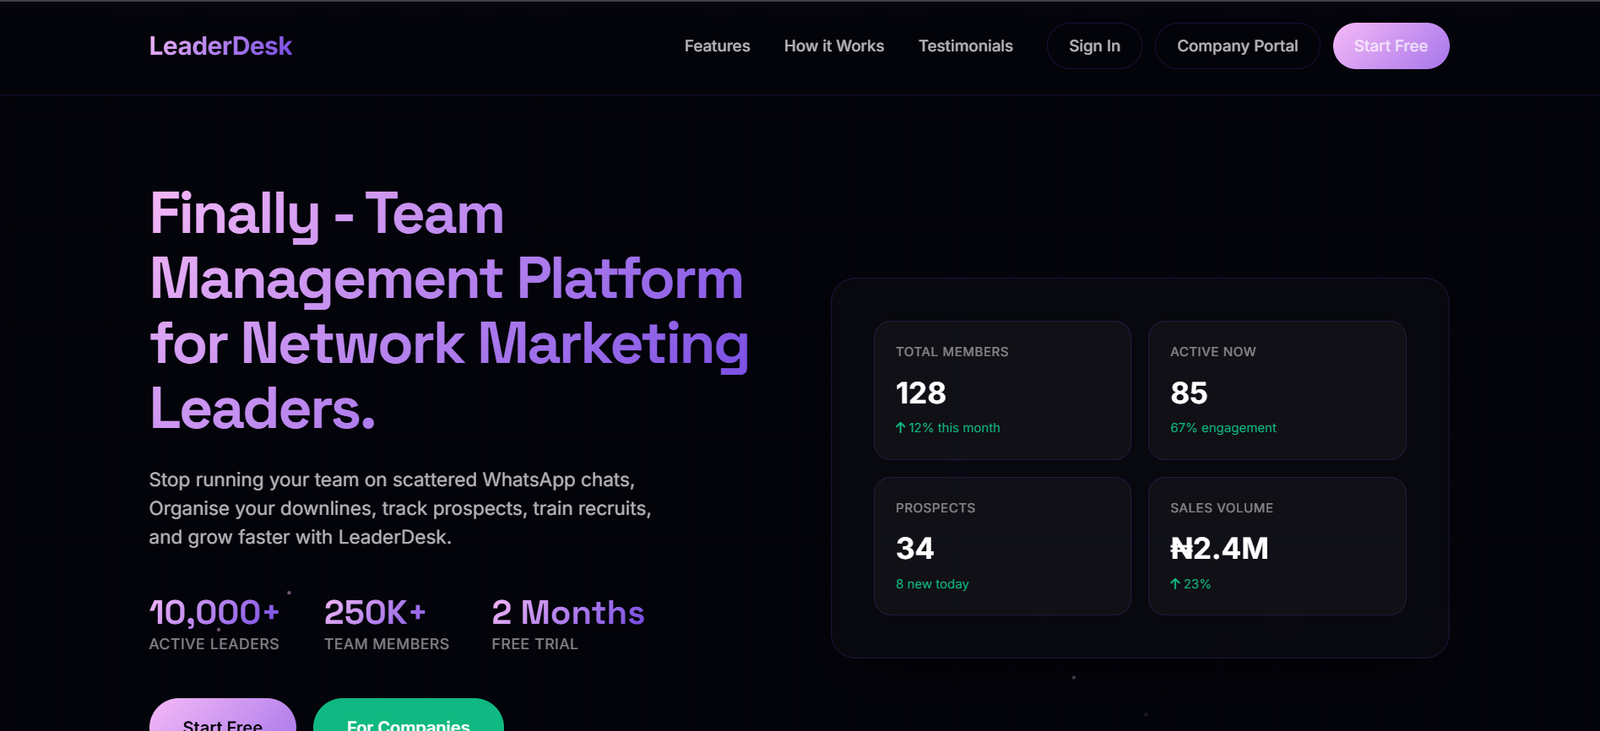This screenshot has width=1600, height=731.
Task: Click the 67% engagement text
Action: (x=1223, y=428)
